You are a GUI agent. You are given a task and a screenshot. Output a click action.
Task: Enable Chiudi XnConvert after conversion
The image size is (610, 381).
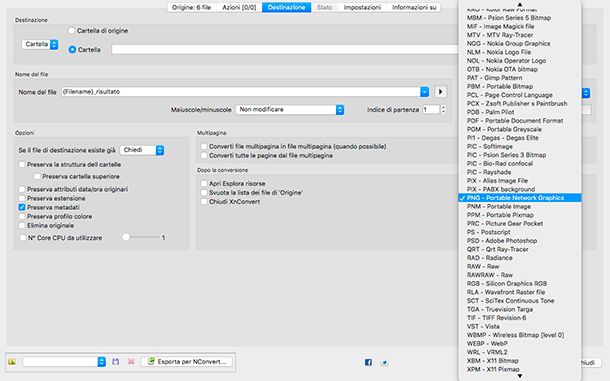pyautogui.click(x=204, y=201)
